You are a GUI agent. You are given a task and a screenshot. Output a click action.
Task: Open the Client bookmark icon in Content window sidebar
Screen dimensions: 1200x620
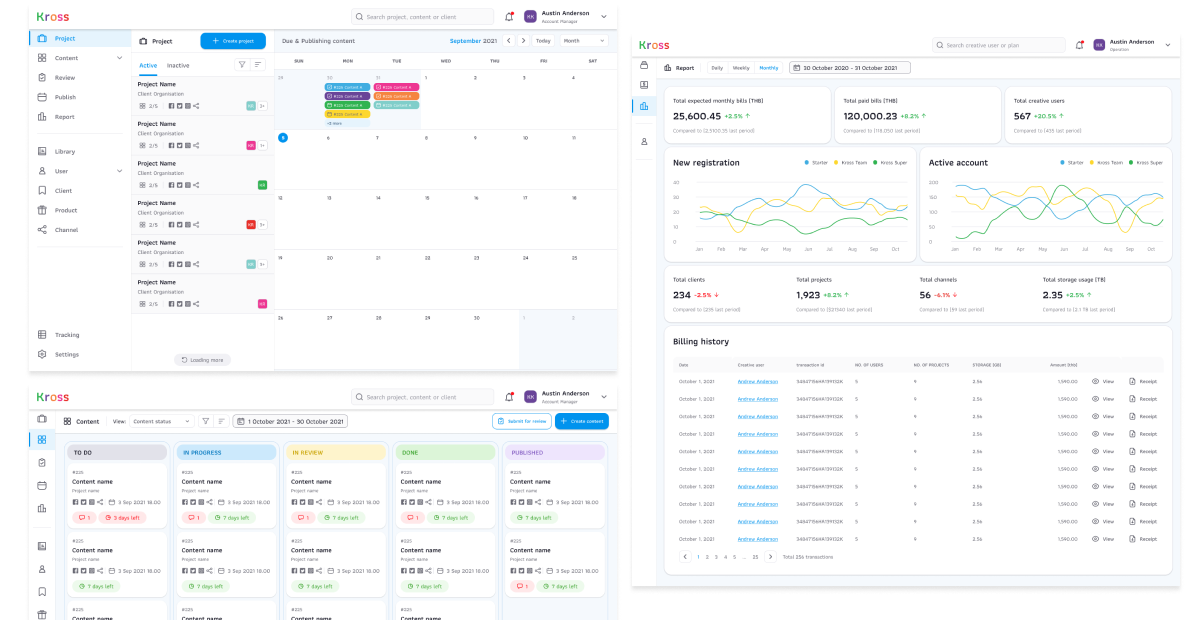[x=42, y=592]
